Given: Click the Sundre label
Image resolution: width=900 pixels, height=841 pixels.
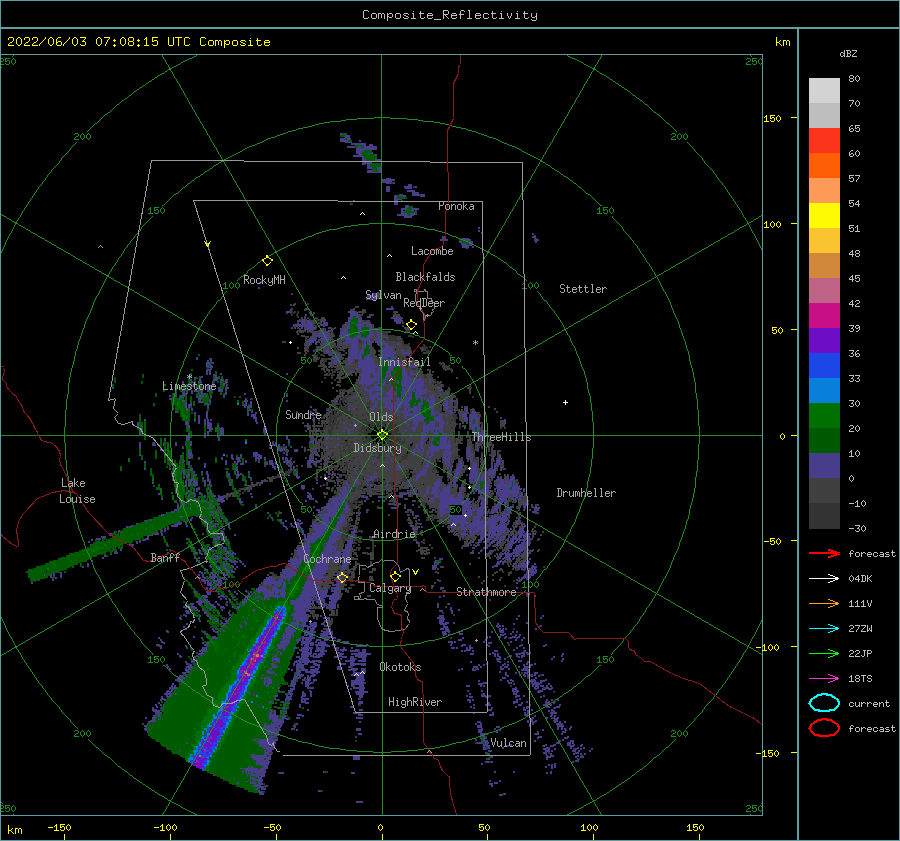Looking at the screenshot, I should [303, 414].
